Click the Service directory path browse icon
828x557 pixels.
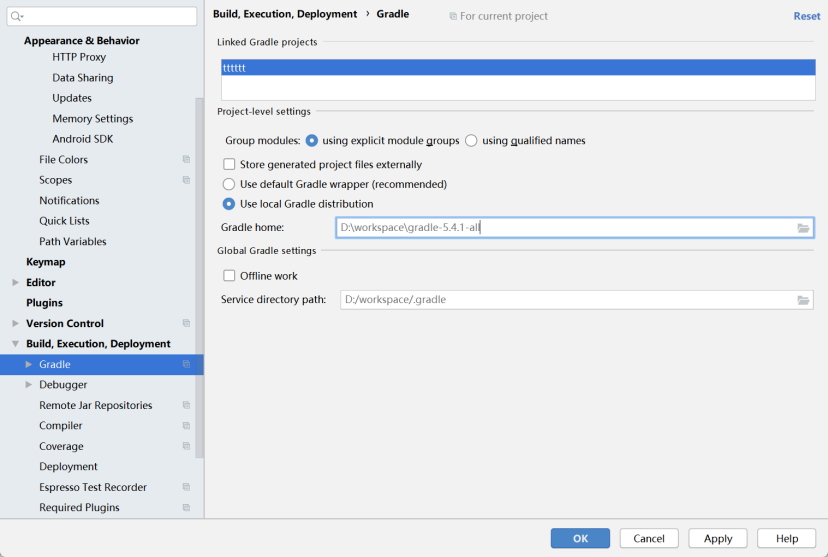pos(803,300)
